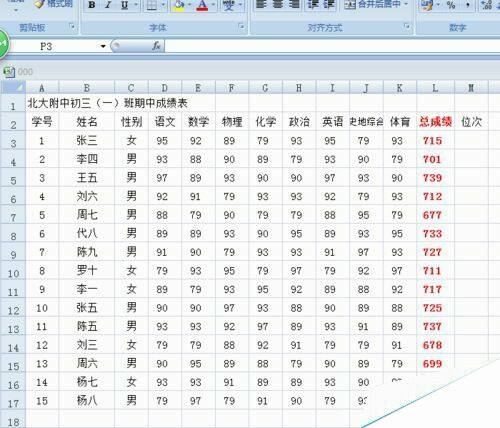Apply the red font color
This screenshot has width=500, height=428.
202,5
